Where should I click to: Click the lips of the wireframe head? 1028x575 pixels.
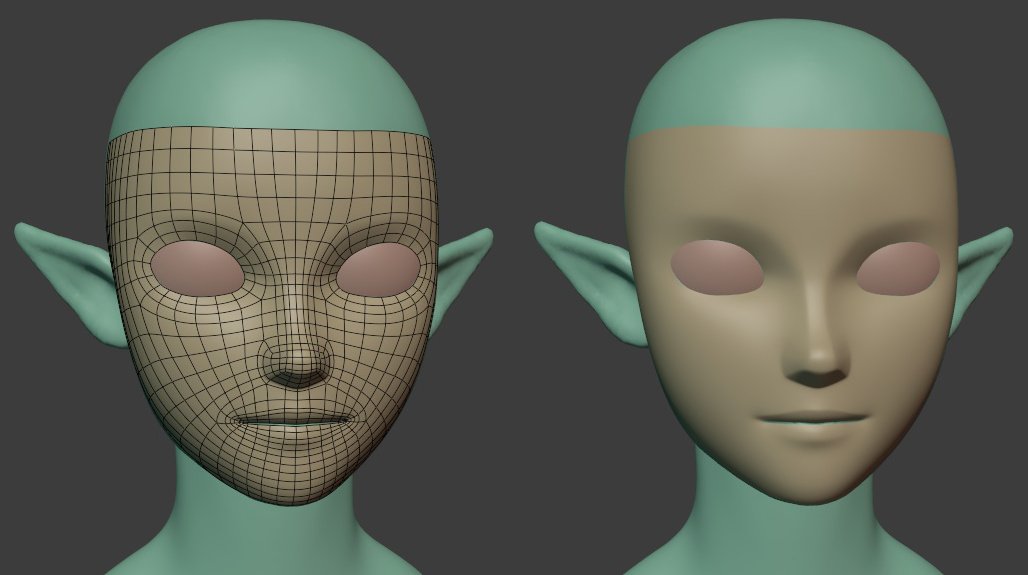tap(296, 420)
